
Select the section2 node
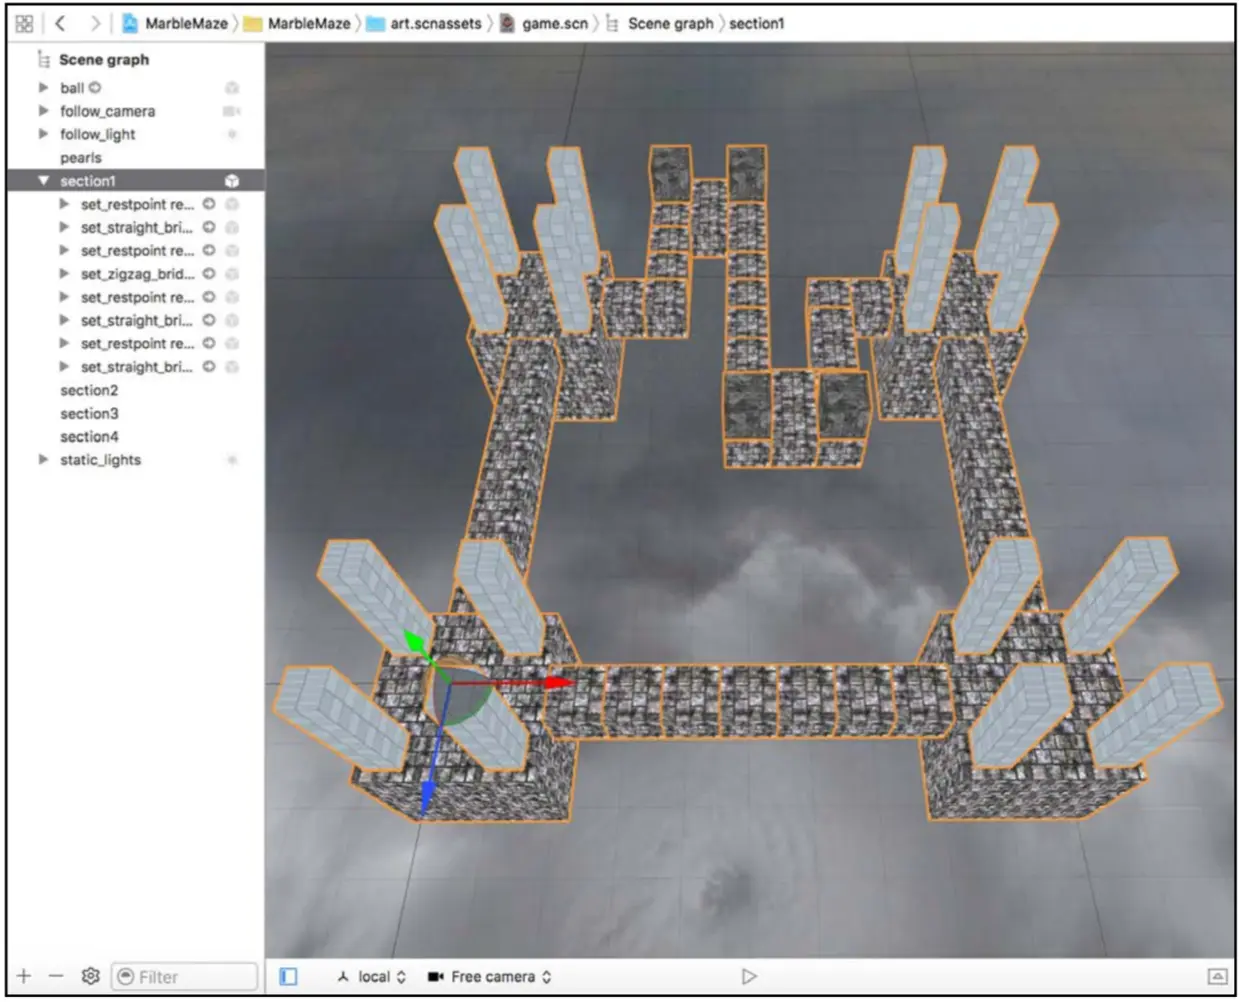coord(89,390)
